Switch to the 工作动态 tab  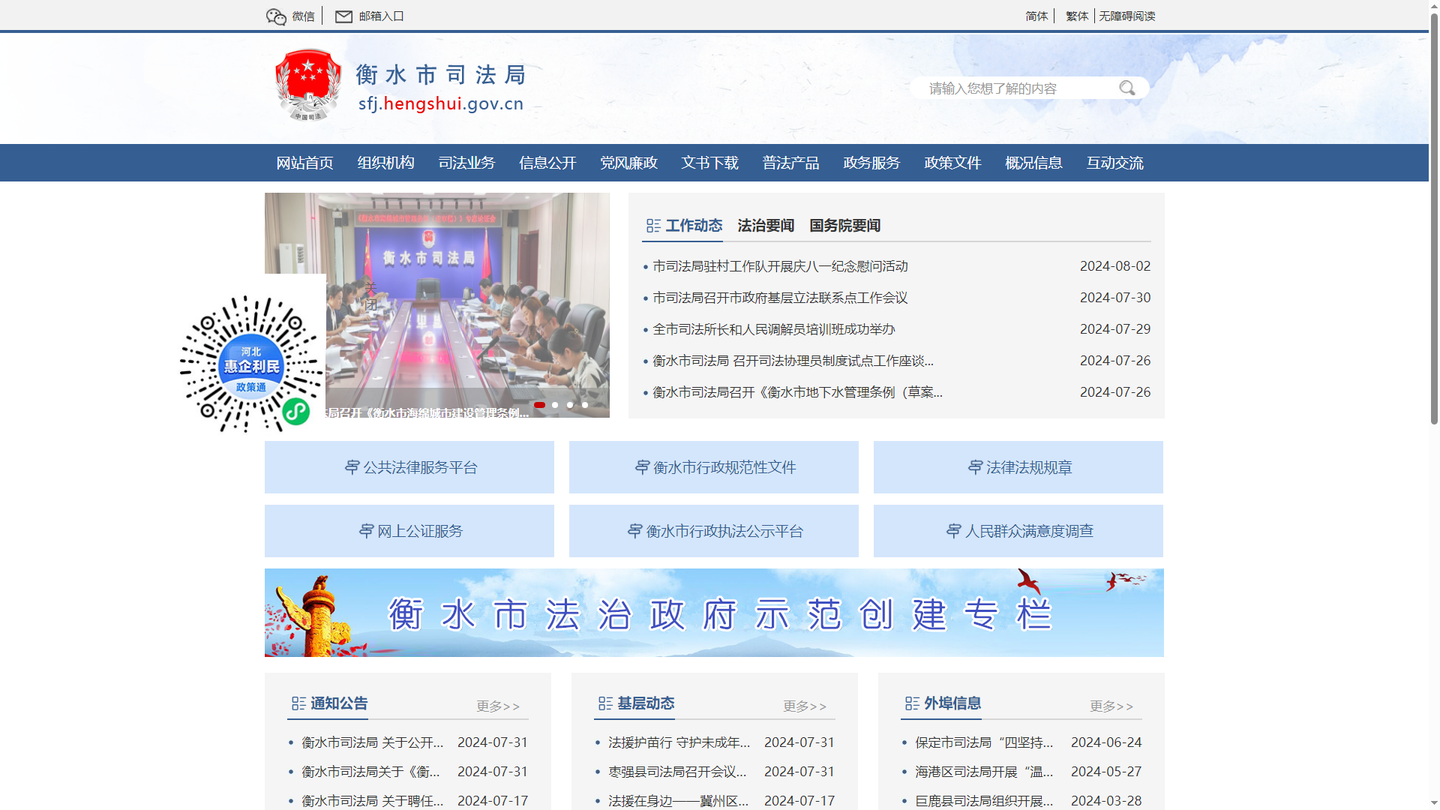[694, 226]
